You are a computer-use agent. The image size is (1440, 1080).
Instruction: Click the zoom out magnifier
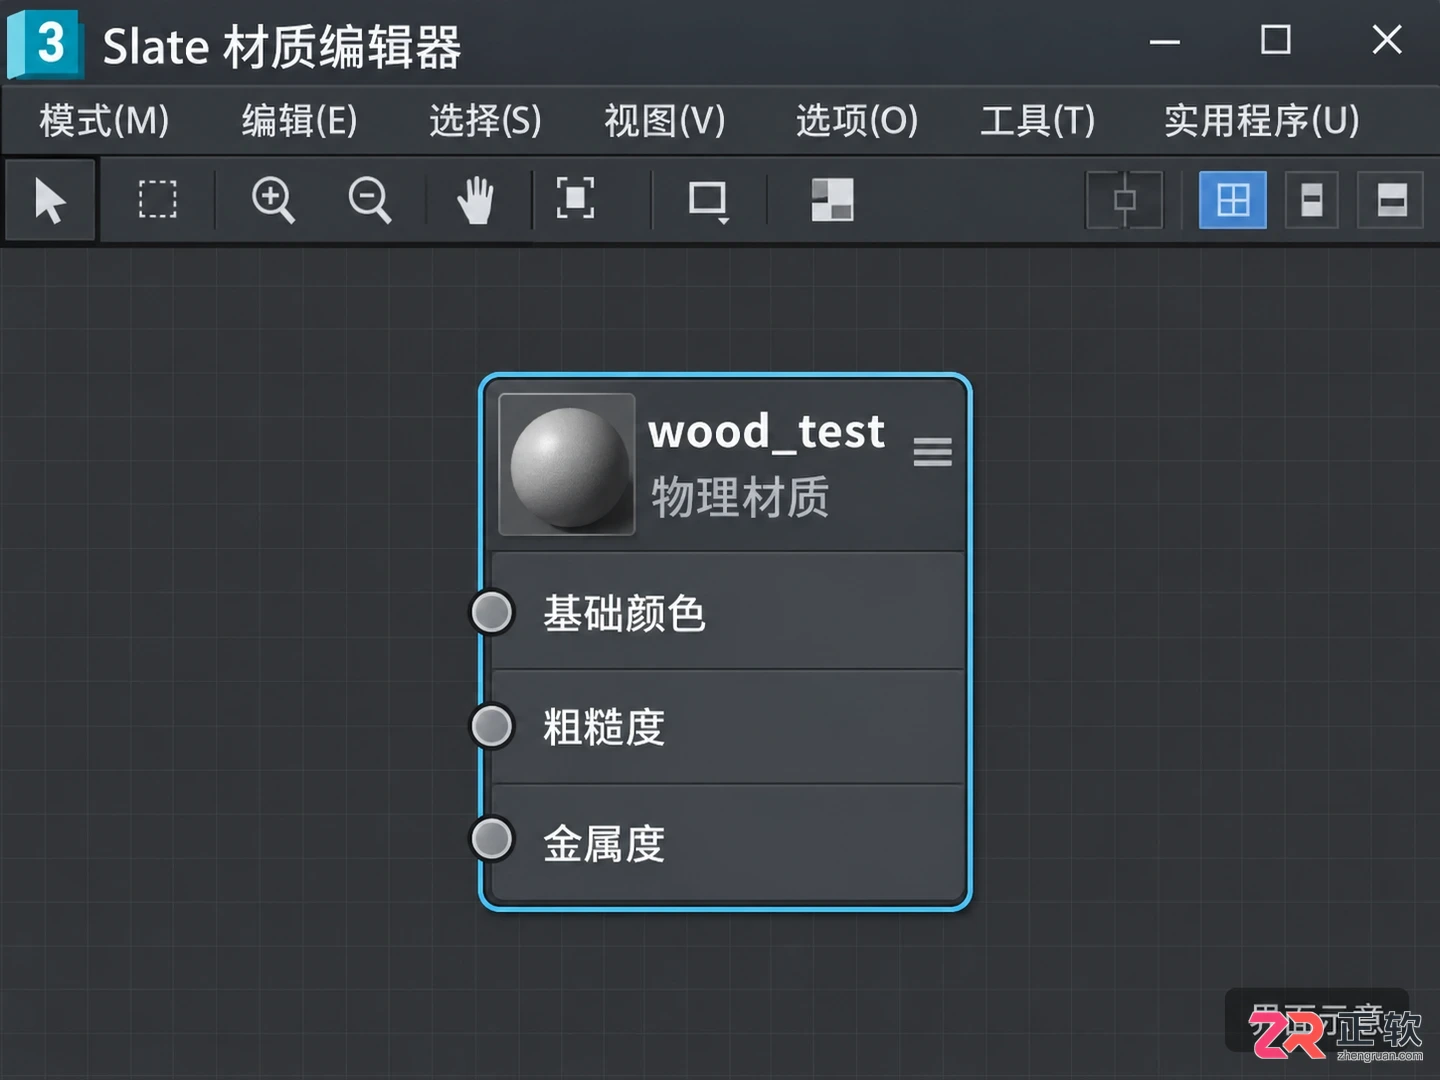pyautogui.click(x=369, y=200)
